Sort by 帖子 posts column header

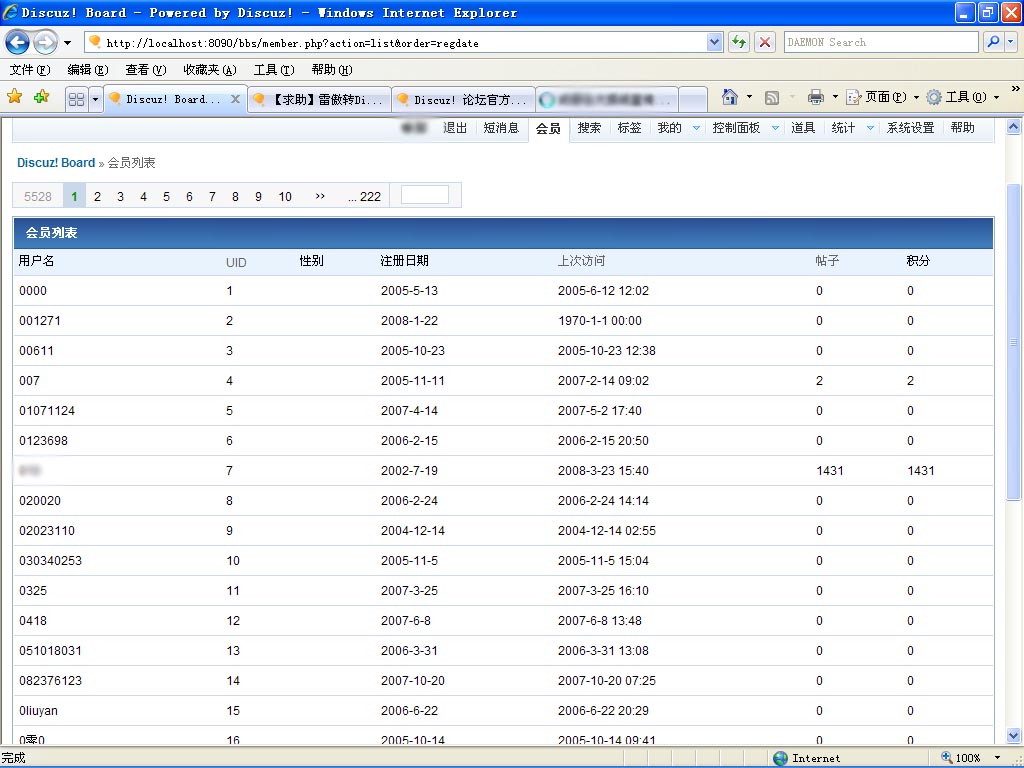[x=827, y=261]
